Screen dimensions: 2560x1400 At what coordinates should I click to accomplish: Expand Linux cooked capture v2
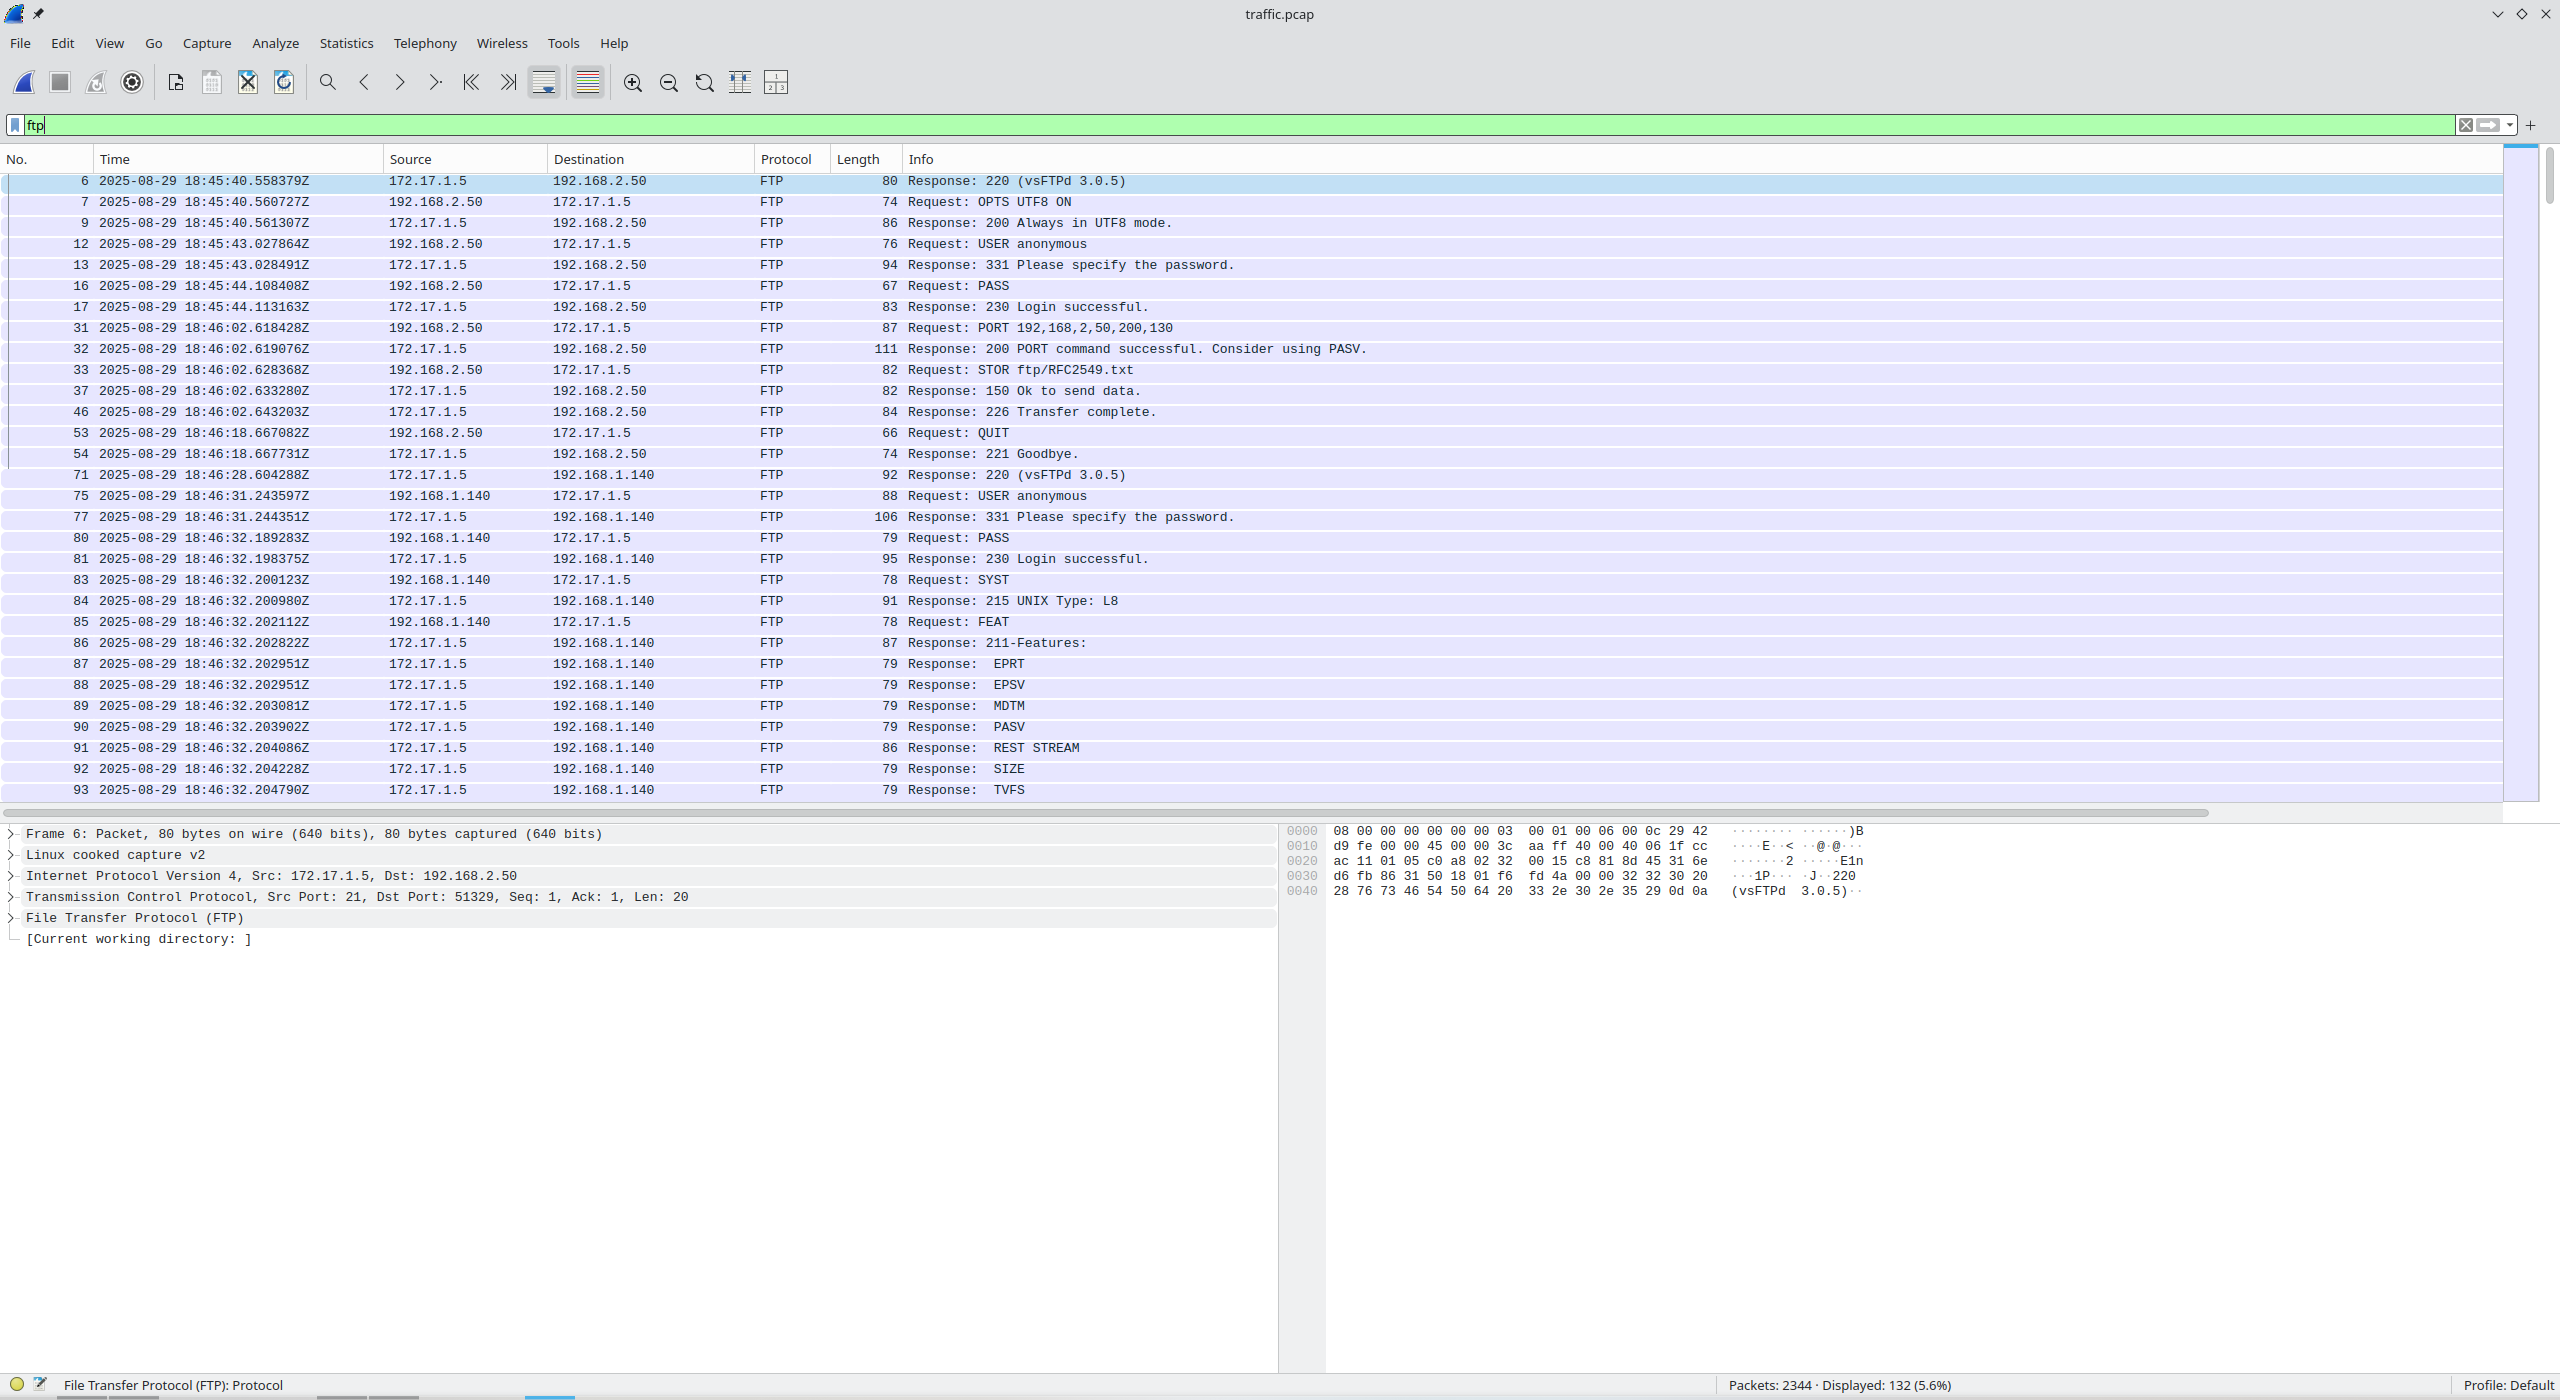click(11, 855)
